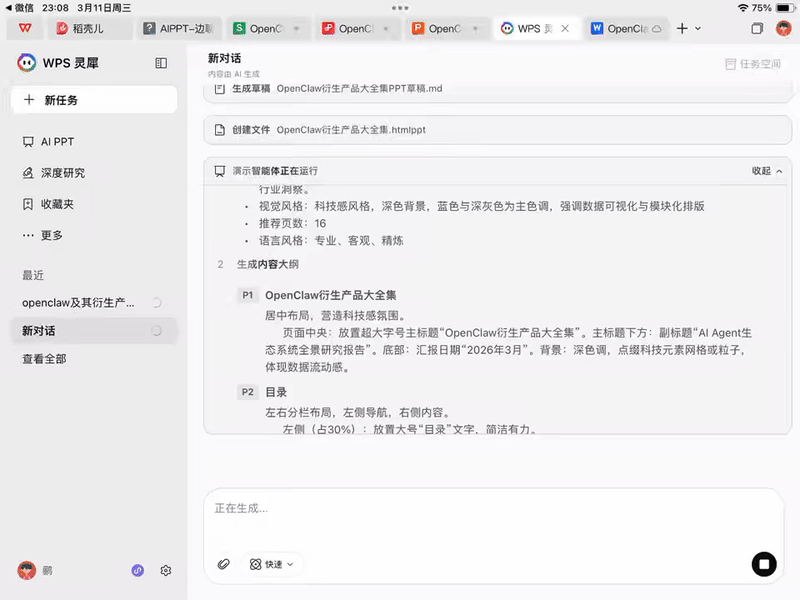Open the user avatar at top right
Image resolution: width=800 pixels, height=600 pixels.
783,29
